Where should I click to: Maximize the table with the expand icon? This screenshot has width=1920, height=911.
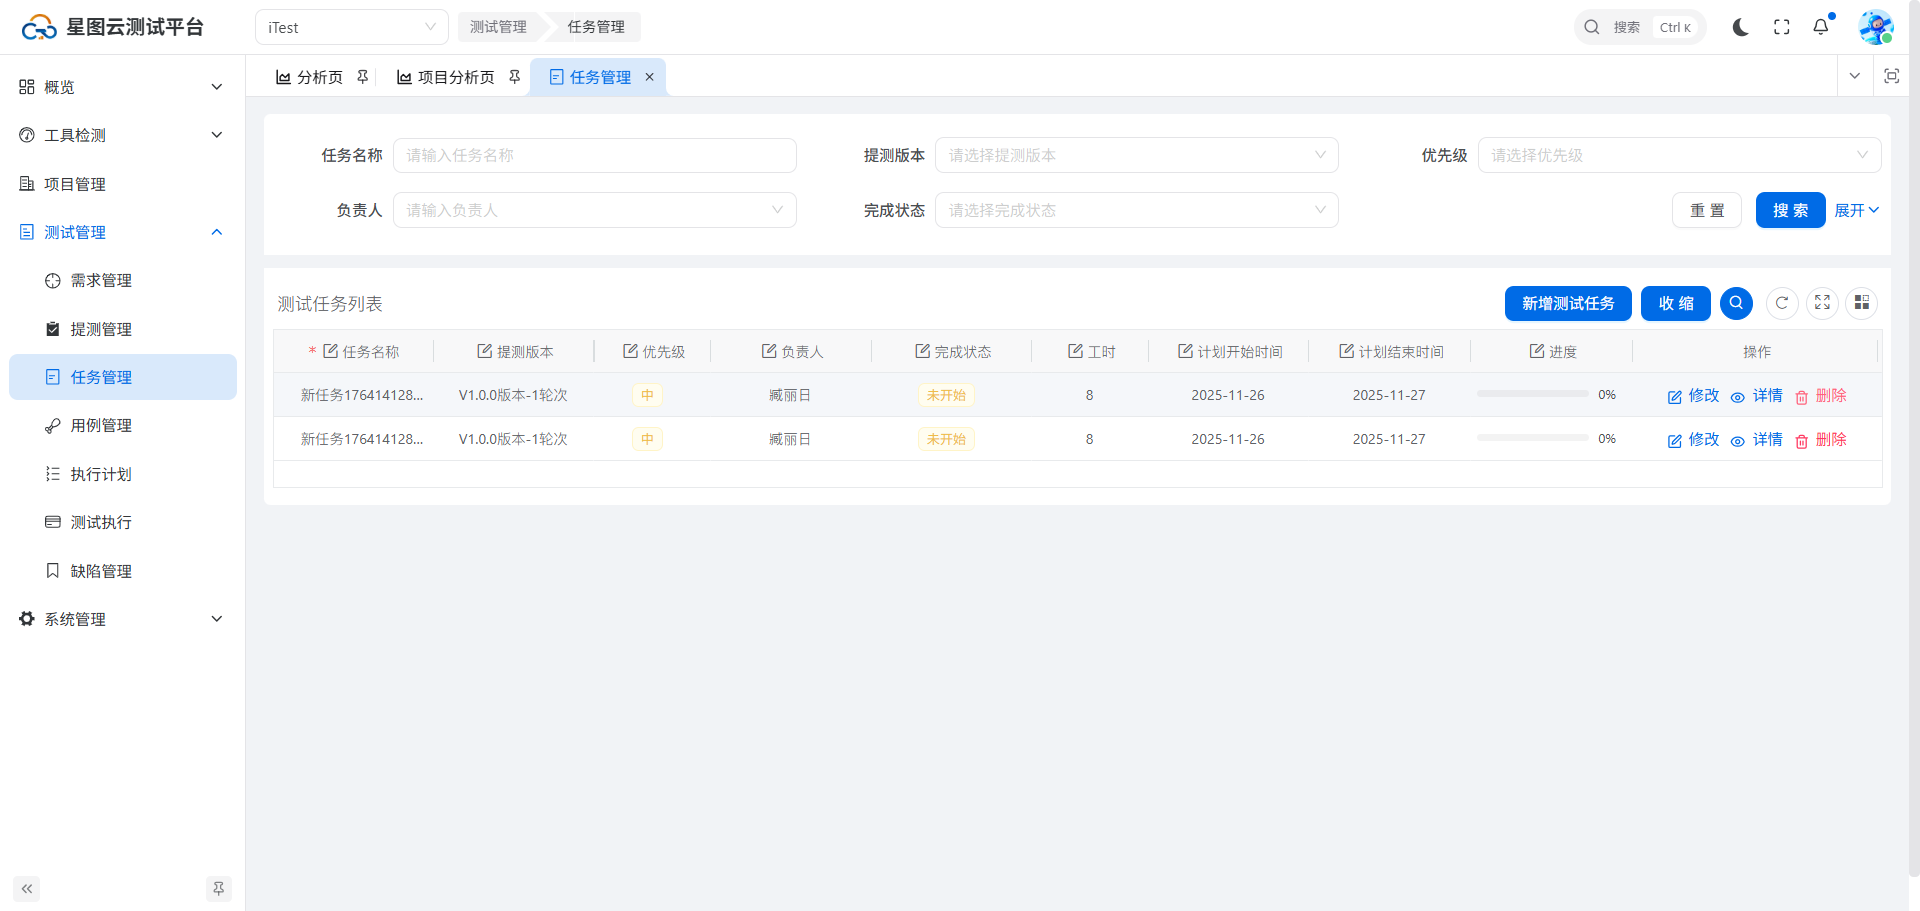click(1822, 303)
